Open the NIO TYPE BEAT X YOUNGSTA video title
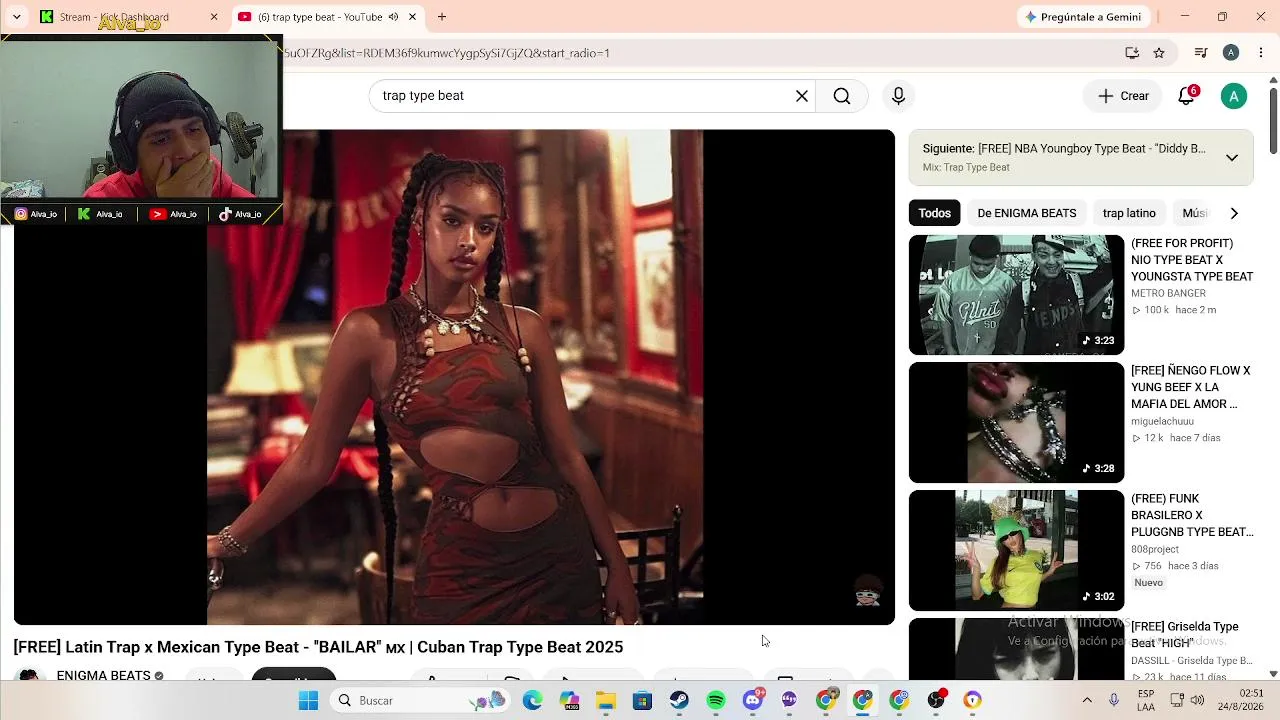 pos(1192,260)
